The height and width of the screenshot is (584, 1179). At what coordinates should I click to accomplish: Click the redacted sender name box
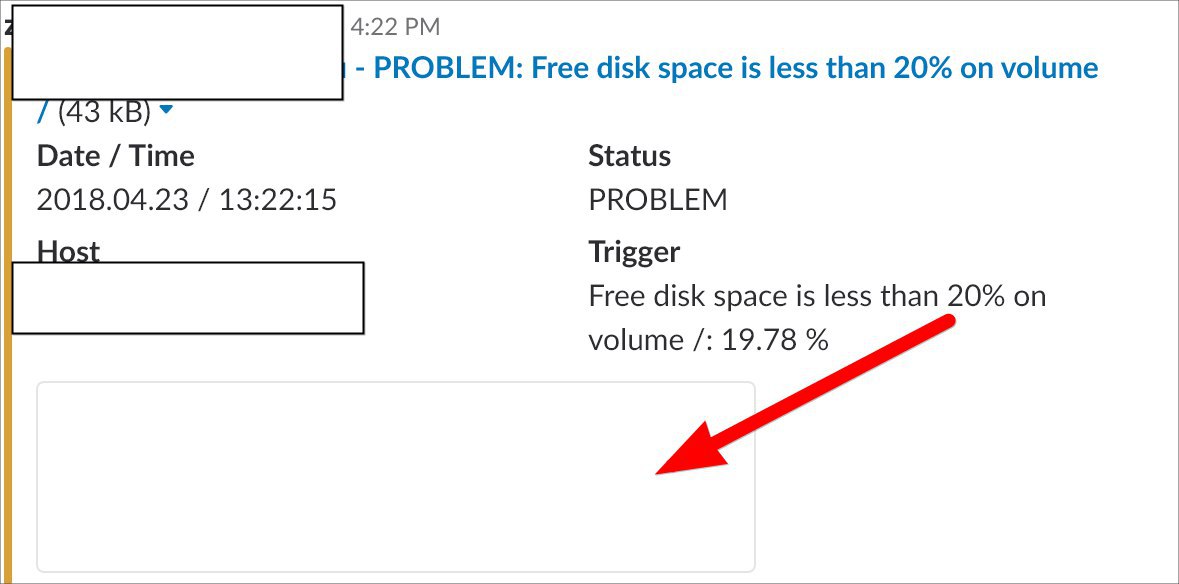(177, 52)
